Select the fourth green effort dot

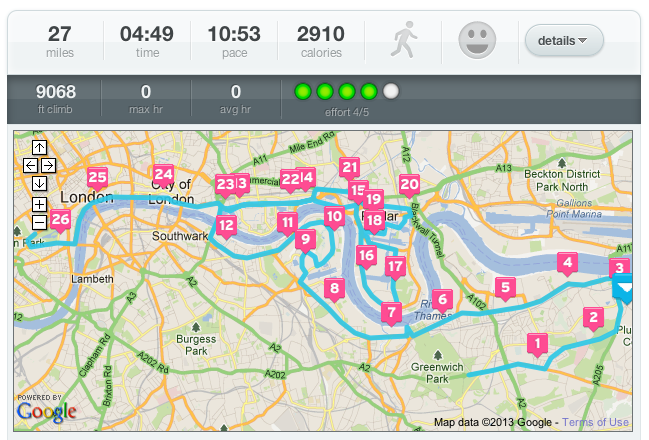369,92
